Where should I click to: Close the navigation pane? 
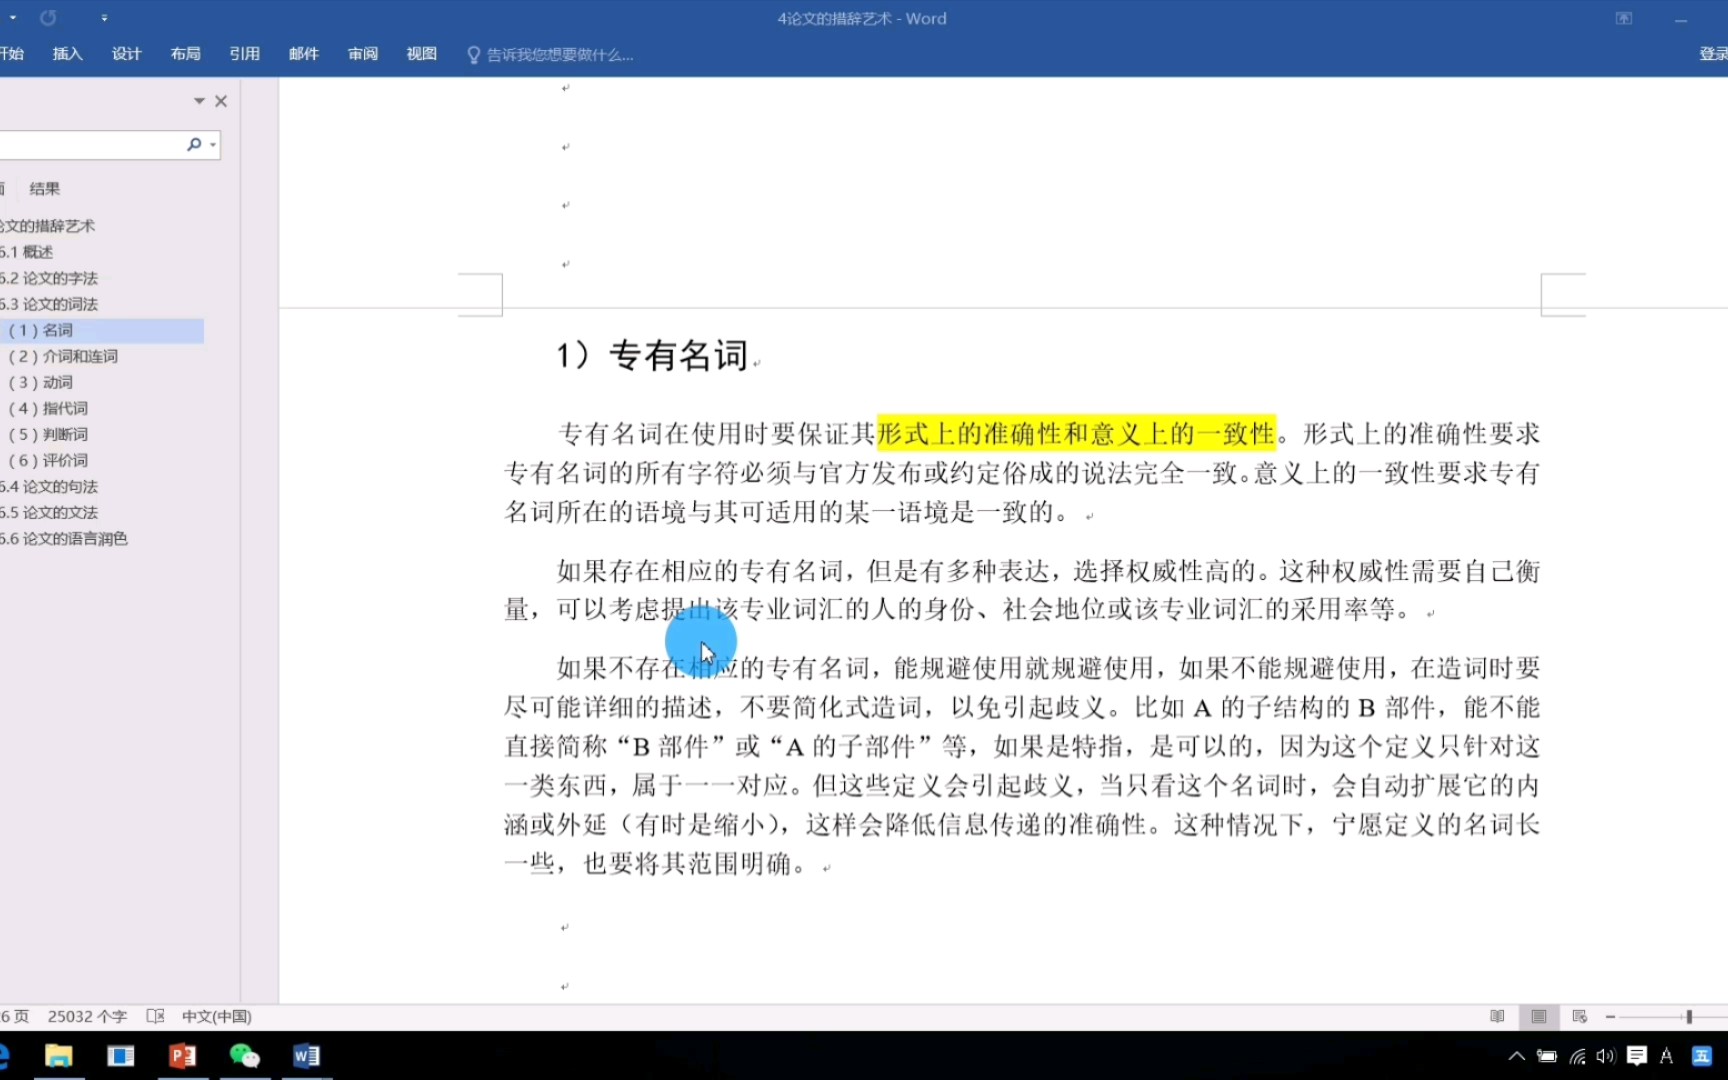tap(221, 101)
